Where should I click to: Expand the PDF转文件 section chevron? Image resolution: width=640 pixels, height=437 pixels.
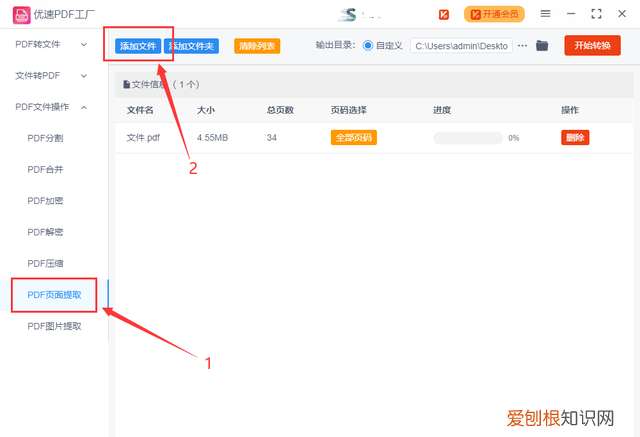[x=84, y=44]
